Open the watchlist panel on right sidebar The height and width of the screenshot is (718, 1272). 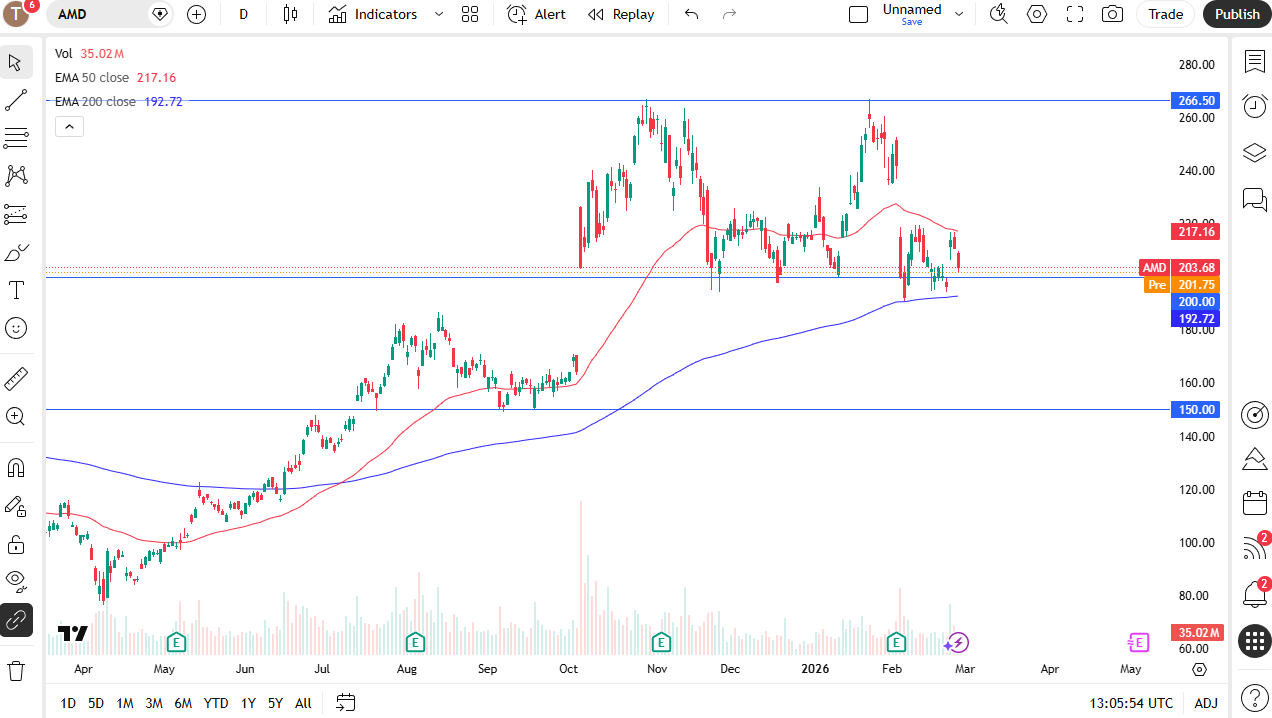point(1254,62)
